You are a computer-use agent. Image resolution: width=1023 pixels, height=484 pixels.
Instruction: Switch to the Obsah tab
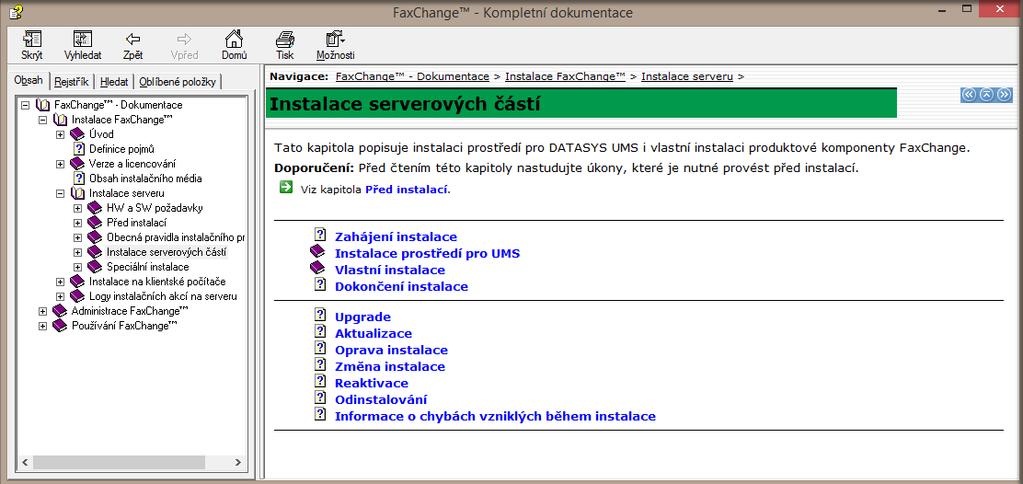click(28, 81)
